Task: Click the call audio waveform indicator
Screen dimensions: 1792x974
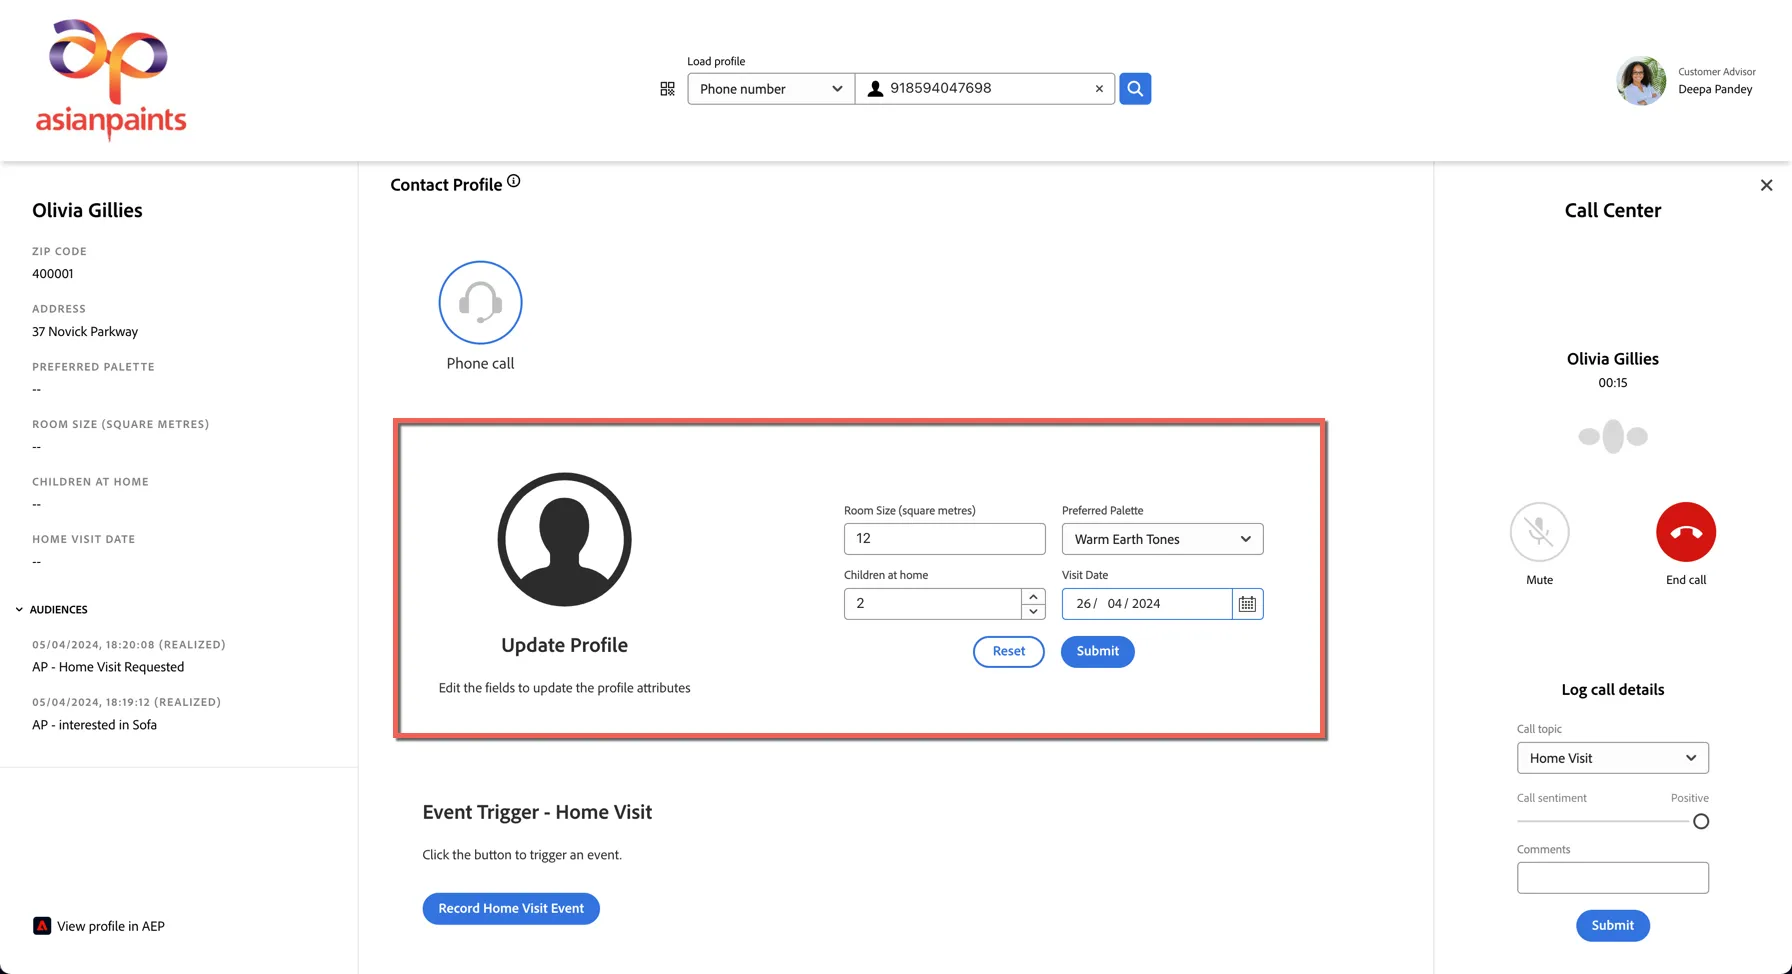Action: tap(1613, 436)
